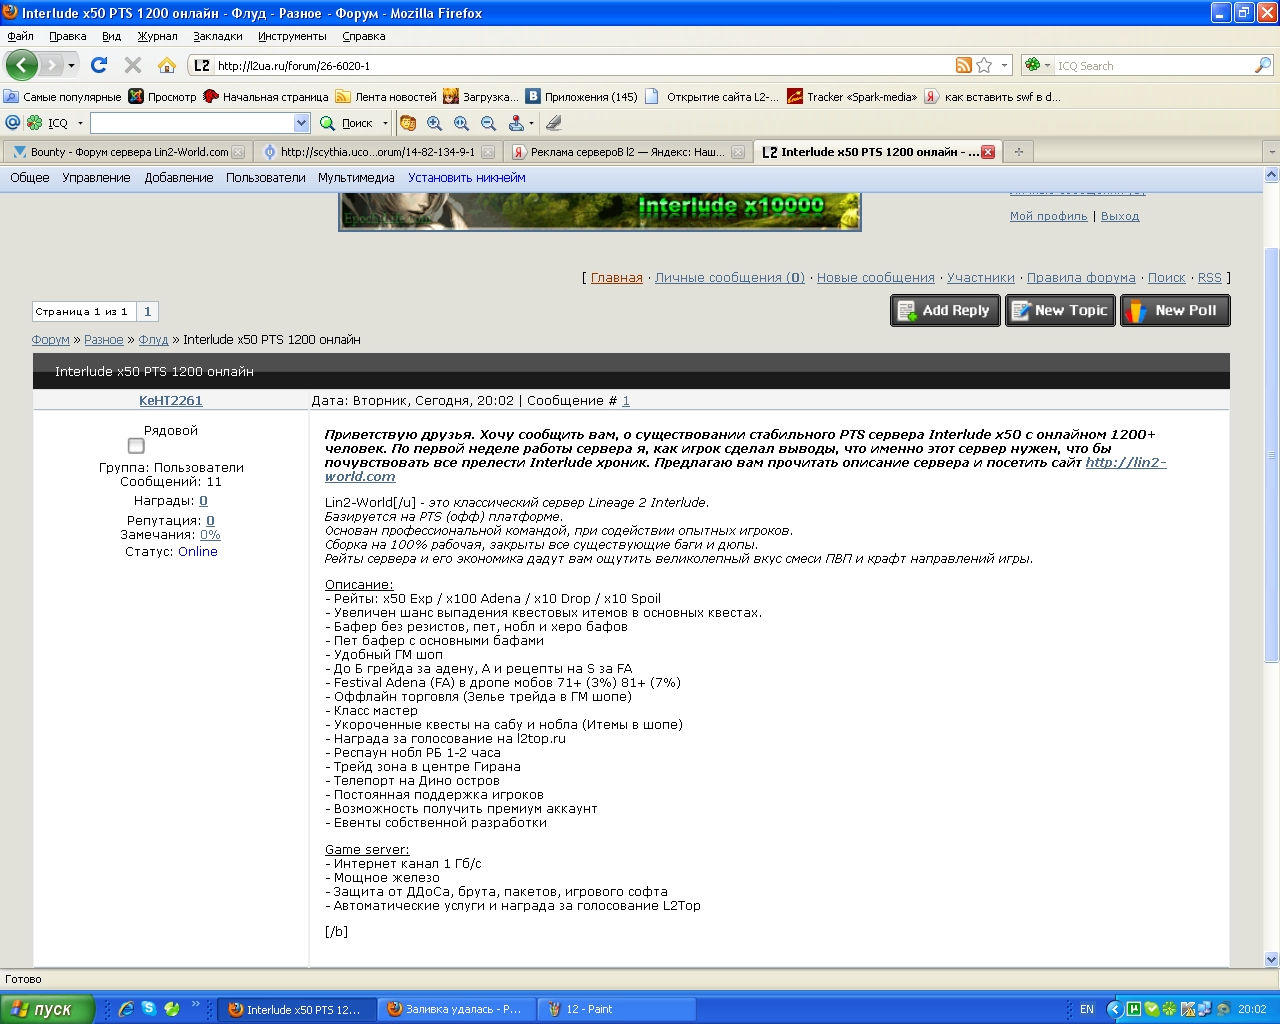Click the New Poll button
The height and width of the screenshot is (1024, 1280).
pyautogui.click(x=1175, y=311)
